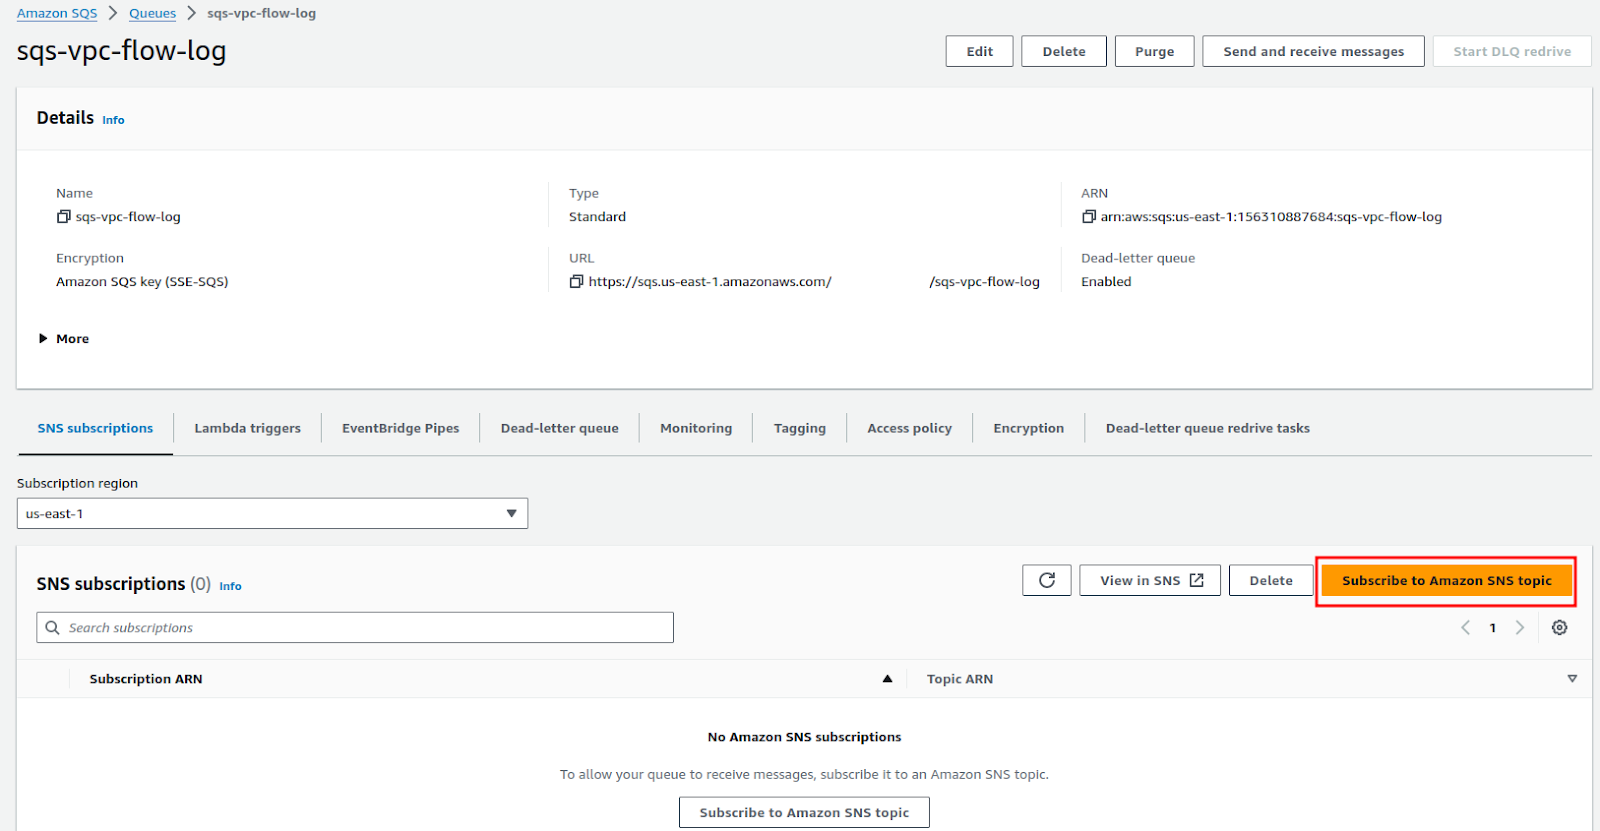
Task: Open subscriptions table preferences gear
Action: [x=1559, y=628]
